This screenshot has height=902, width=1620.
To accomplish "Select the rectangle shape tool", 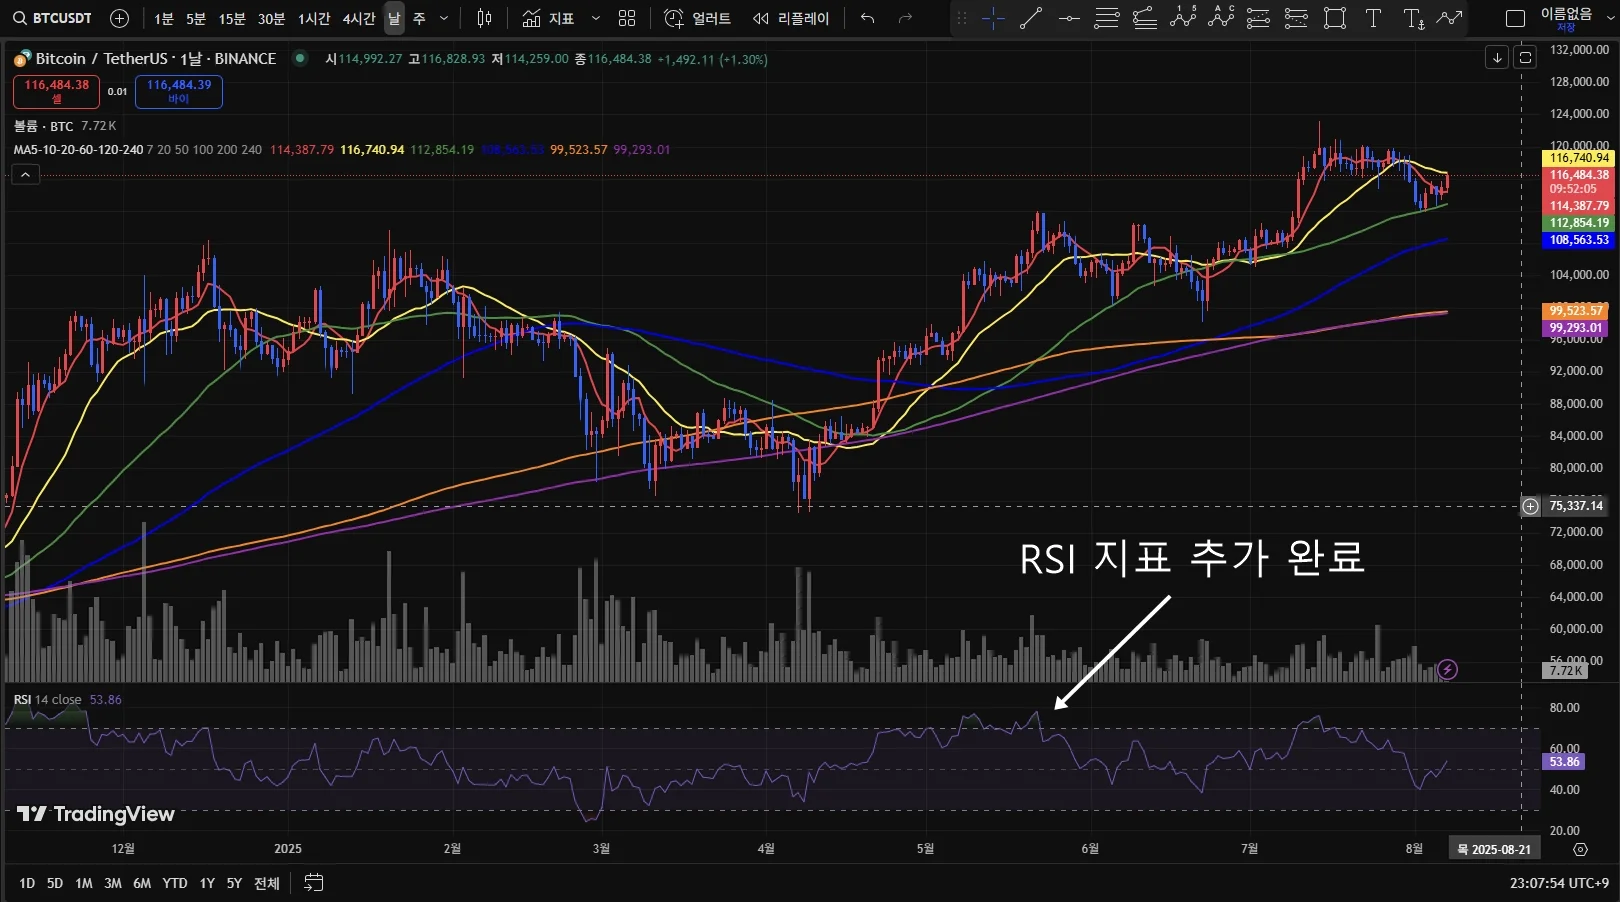I will pyautogui.click(x=1335, y=18).
